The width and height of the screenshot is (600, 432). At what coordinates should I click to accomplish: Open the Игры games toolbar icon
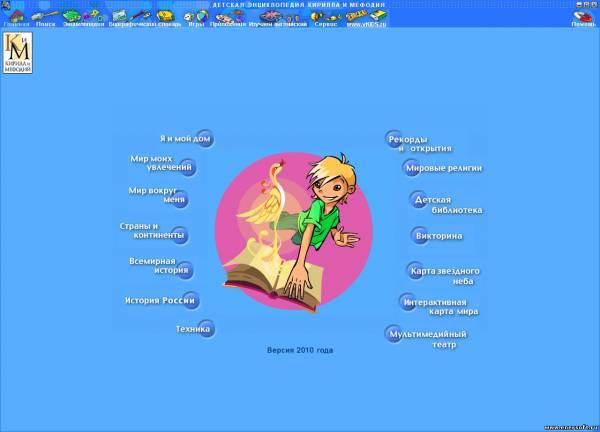196,18
